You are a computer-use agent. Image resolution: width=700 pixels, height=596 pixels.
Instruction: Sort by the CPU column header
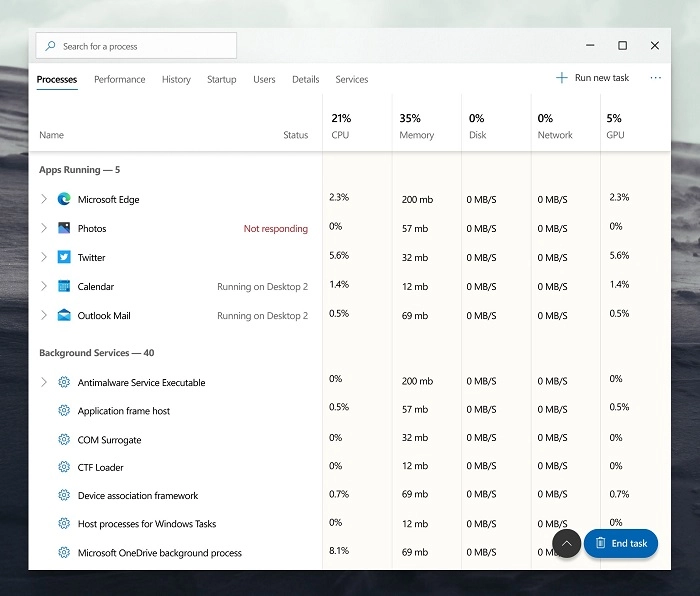pyautogui.click(x=340, y=126)
